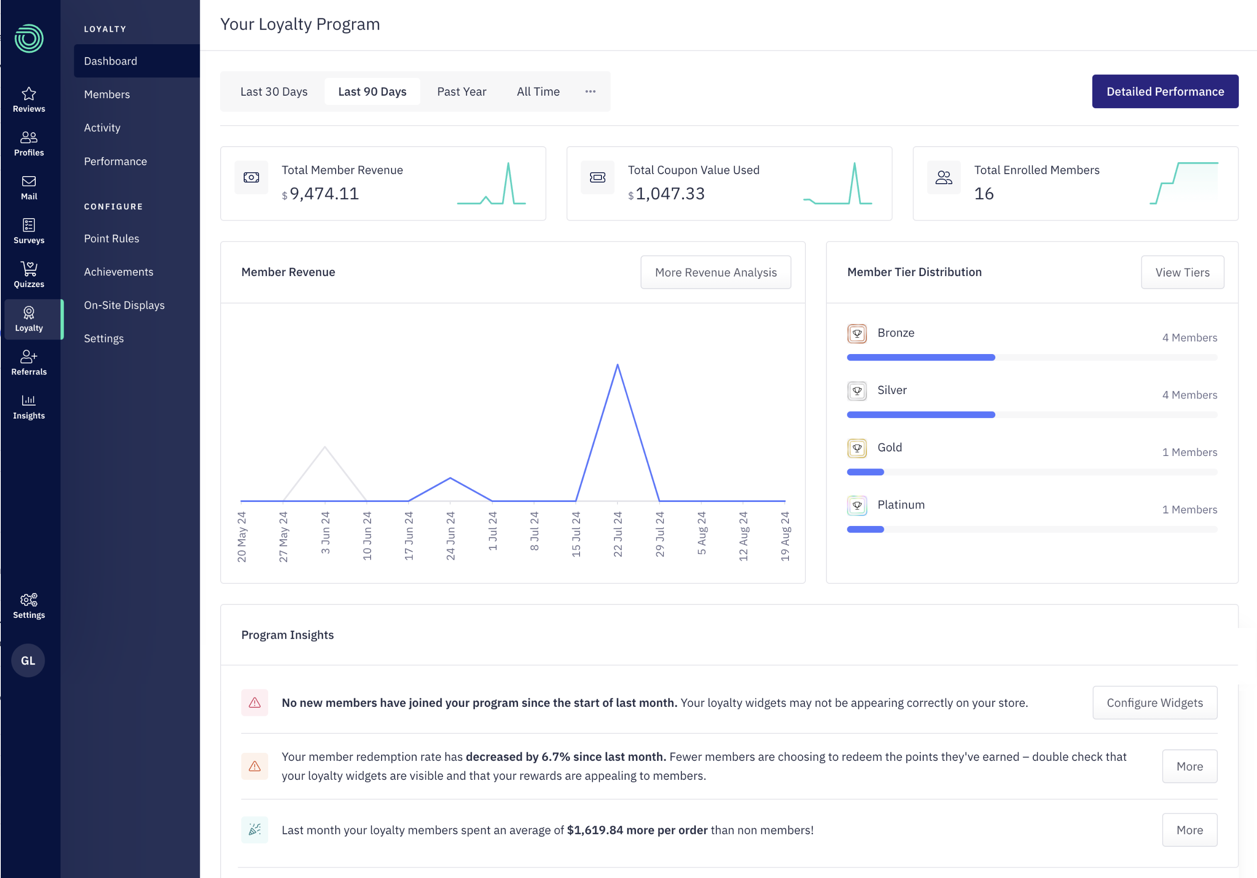The width and height of the screenshot is (1257, 878).
Task: Click More Revenue Analysis button
Action: [x=716, y=272]
